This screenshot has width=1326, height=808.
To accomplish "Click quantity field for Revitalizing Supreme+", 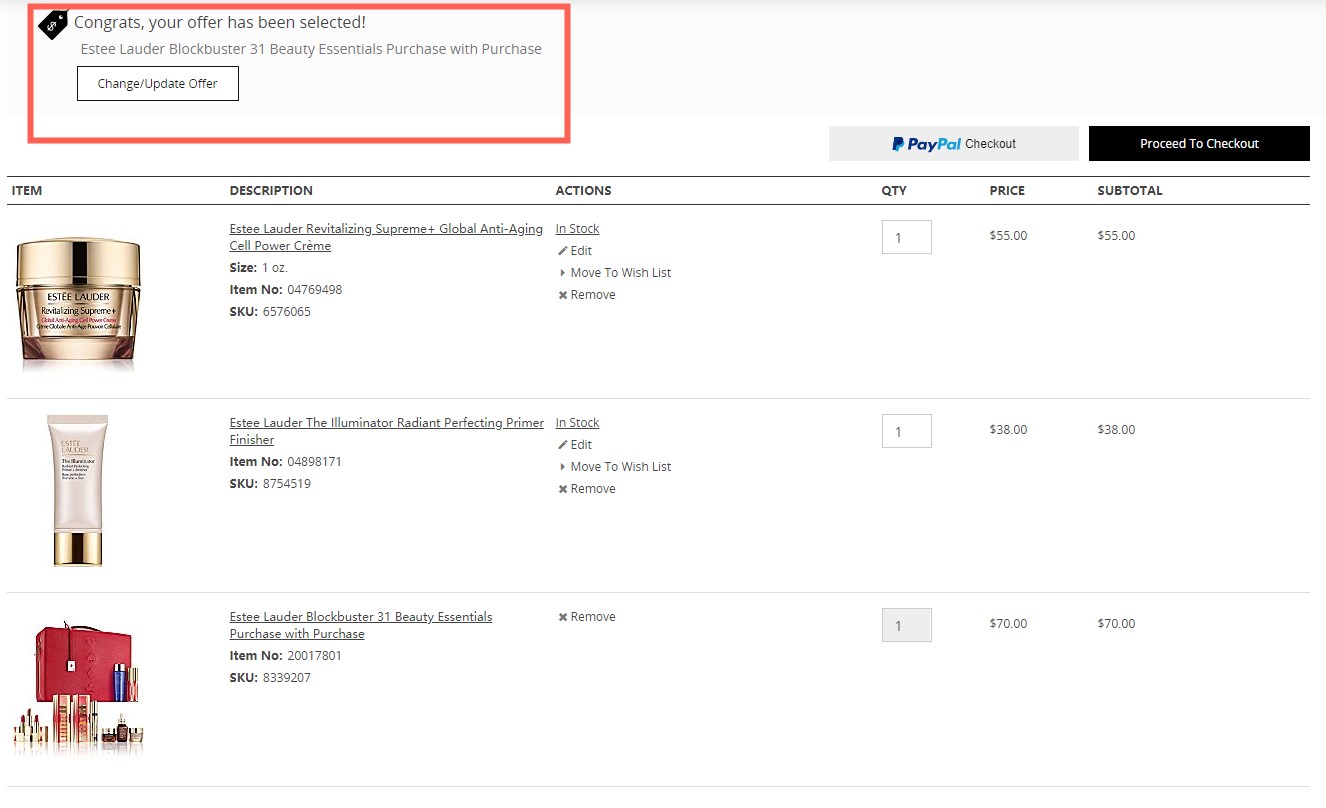I will (x=907, y=237).
